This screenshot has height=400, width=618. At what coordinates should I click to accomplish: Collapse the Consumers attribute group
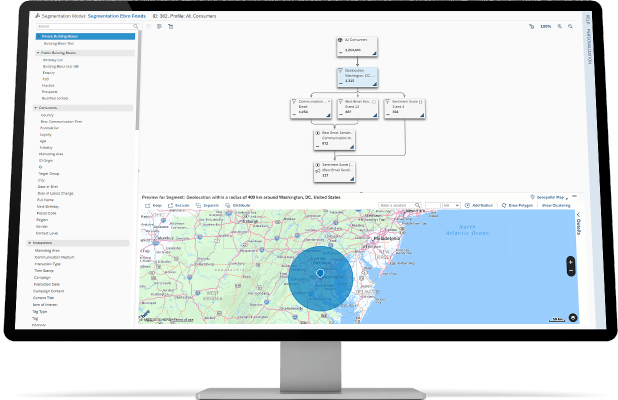click(x=35, y=108)
